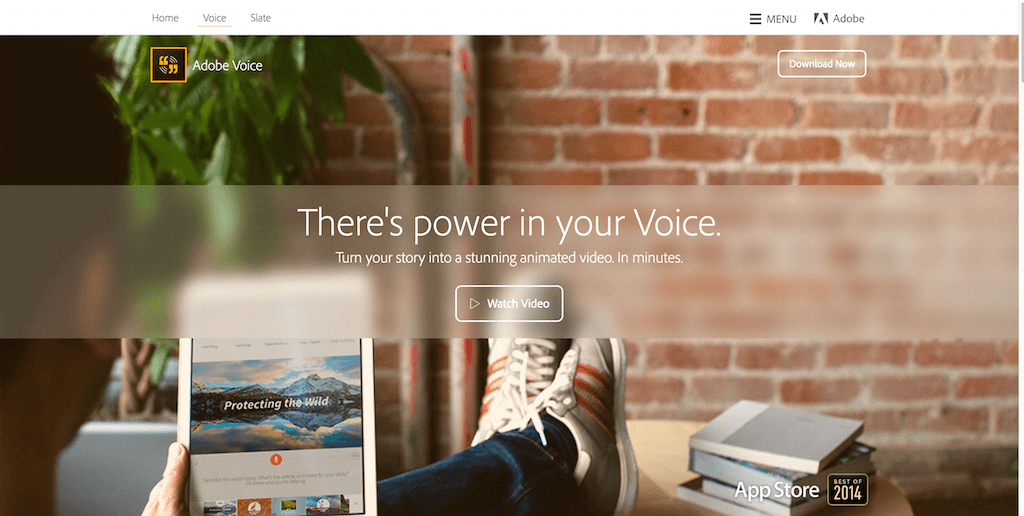Tap the orange microphone icon on tablet
The height and width of the screenshot is (516, 1024).
pos(276,459)
